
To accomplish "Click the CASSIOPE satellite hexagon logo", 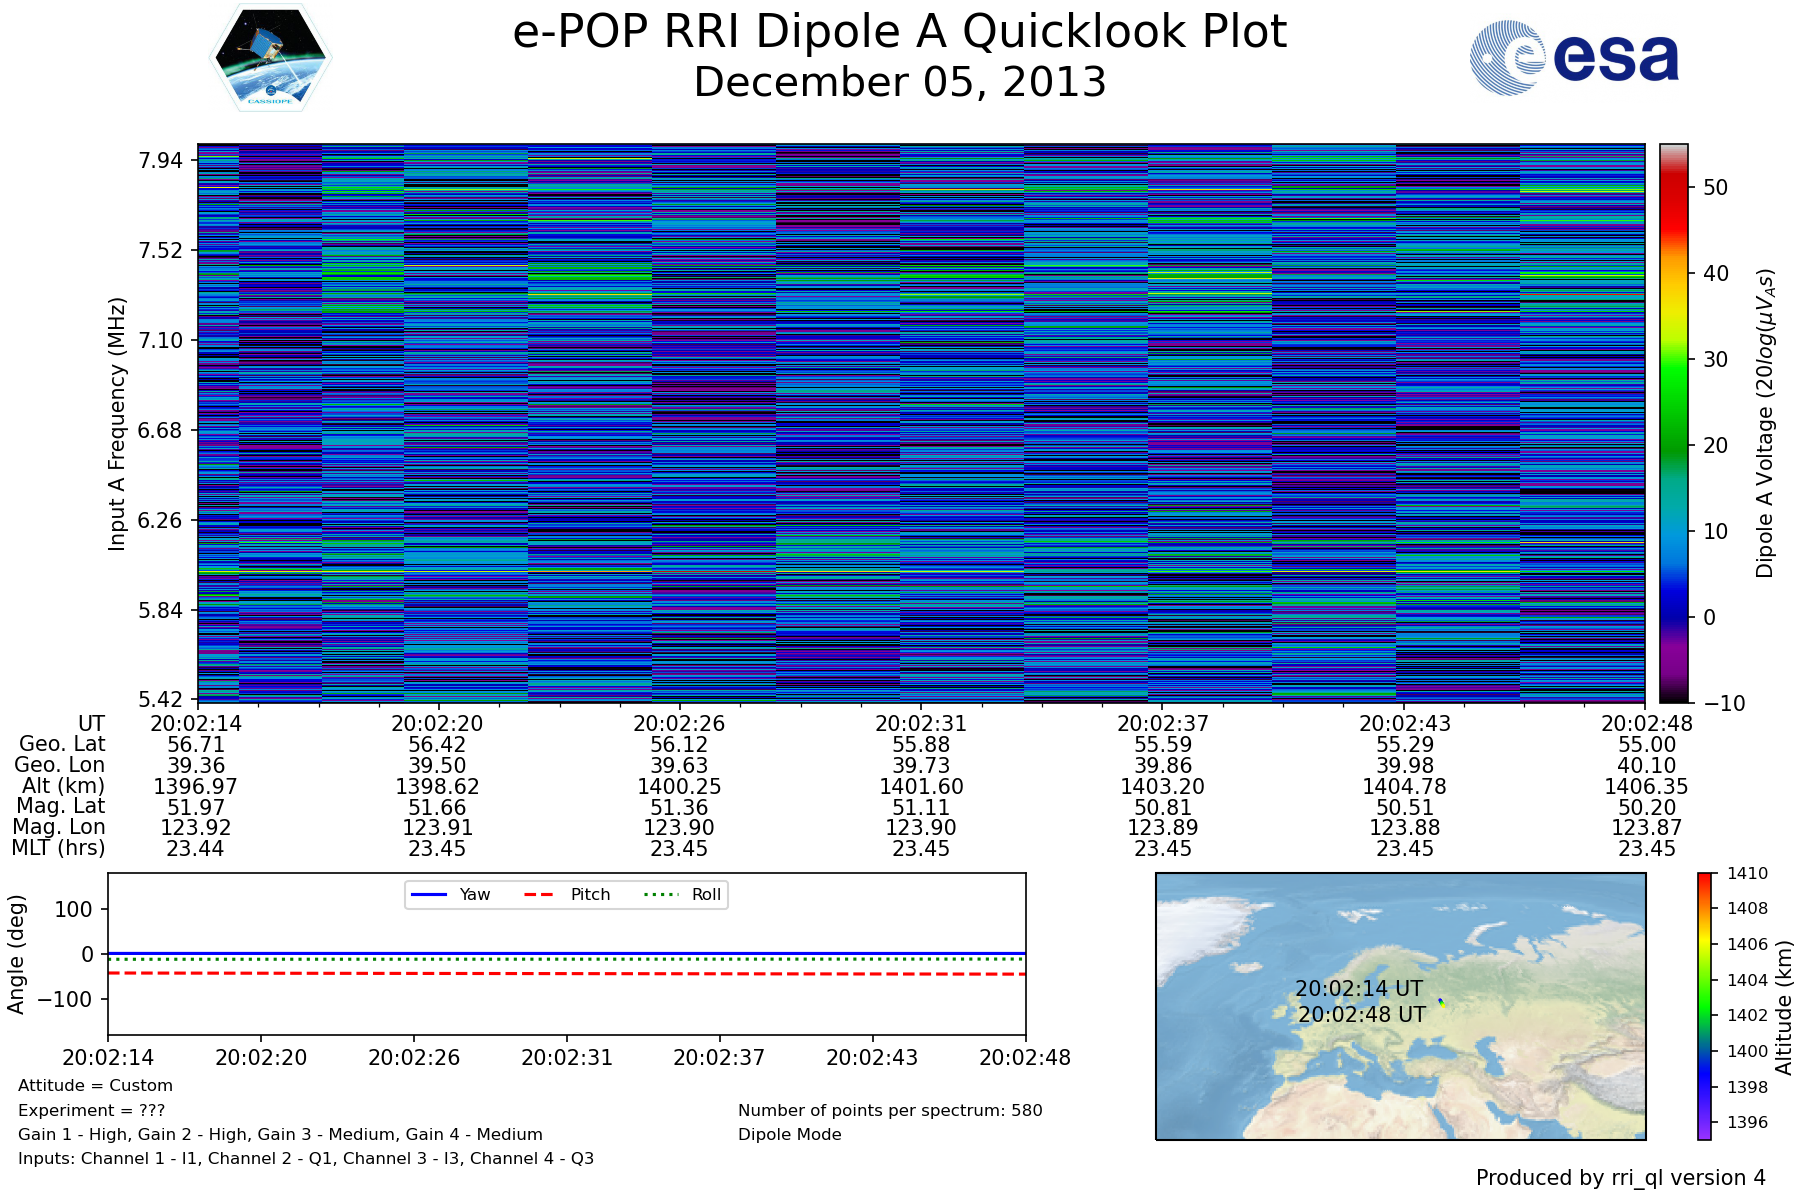I will click(270, 58).
